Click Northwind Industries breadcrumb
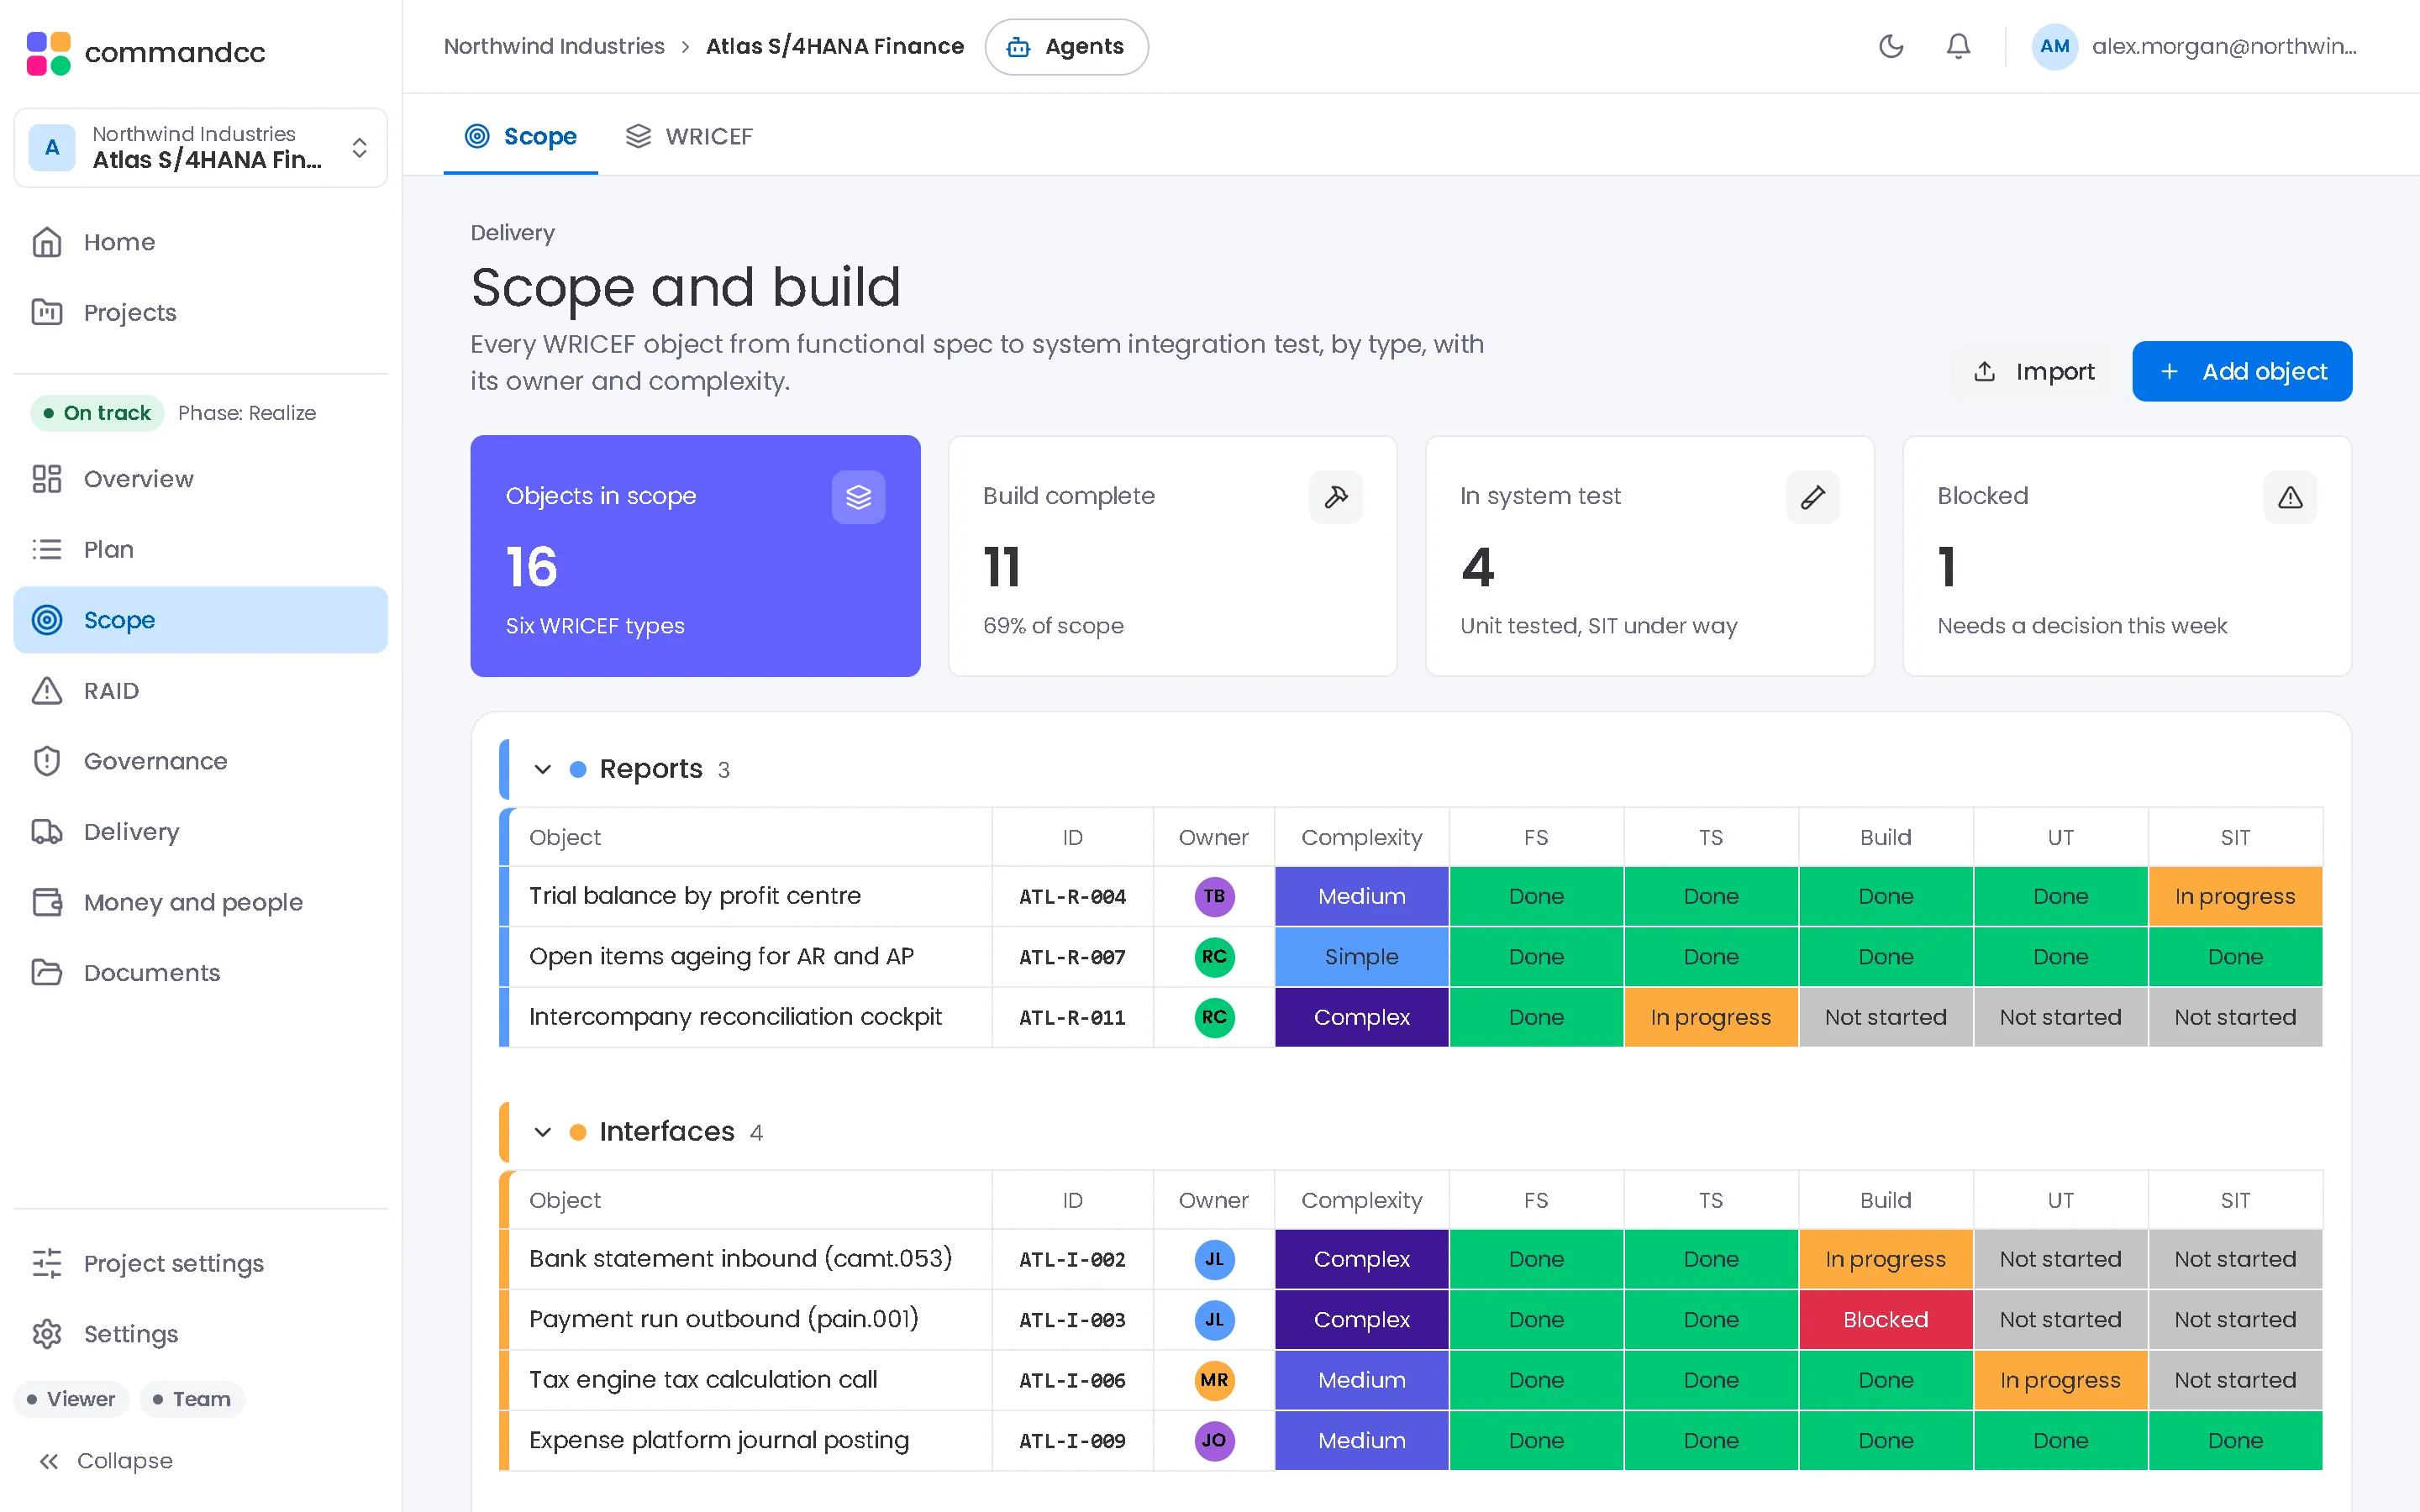The image size is (2420, 1512). click(x=554, y=46)
